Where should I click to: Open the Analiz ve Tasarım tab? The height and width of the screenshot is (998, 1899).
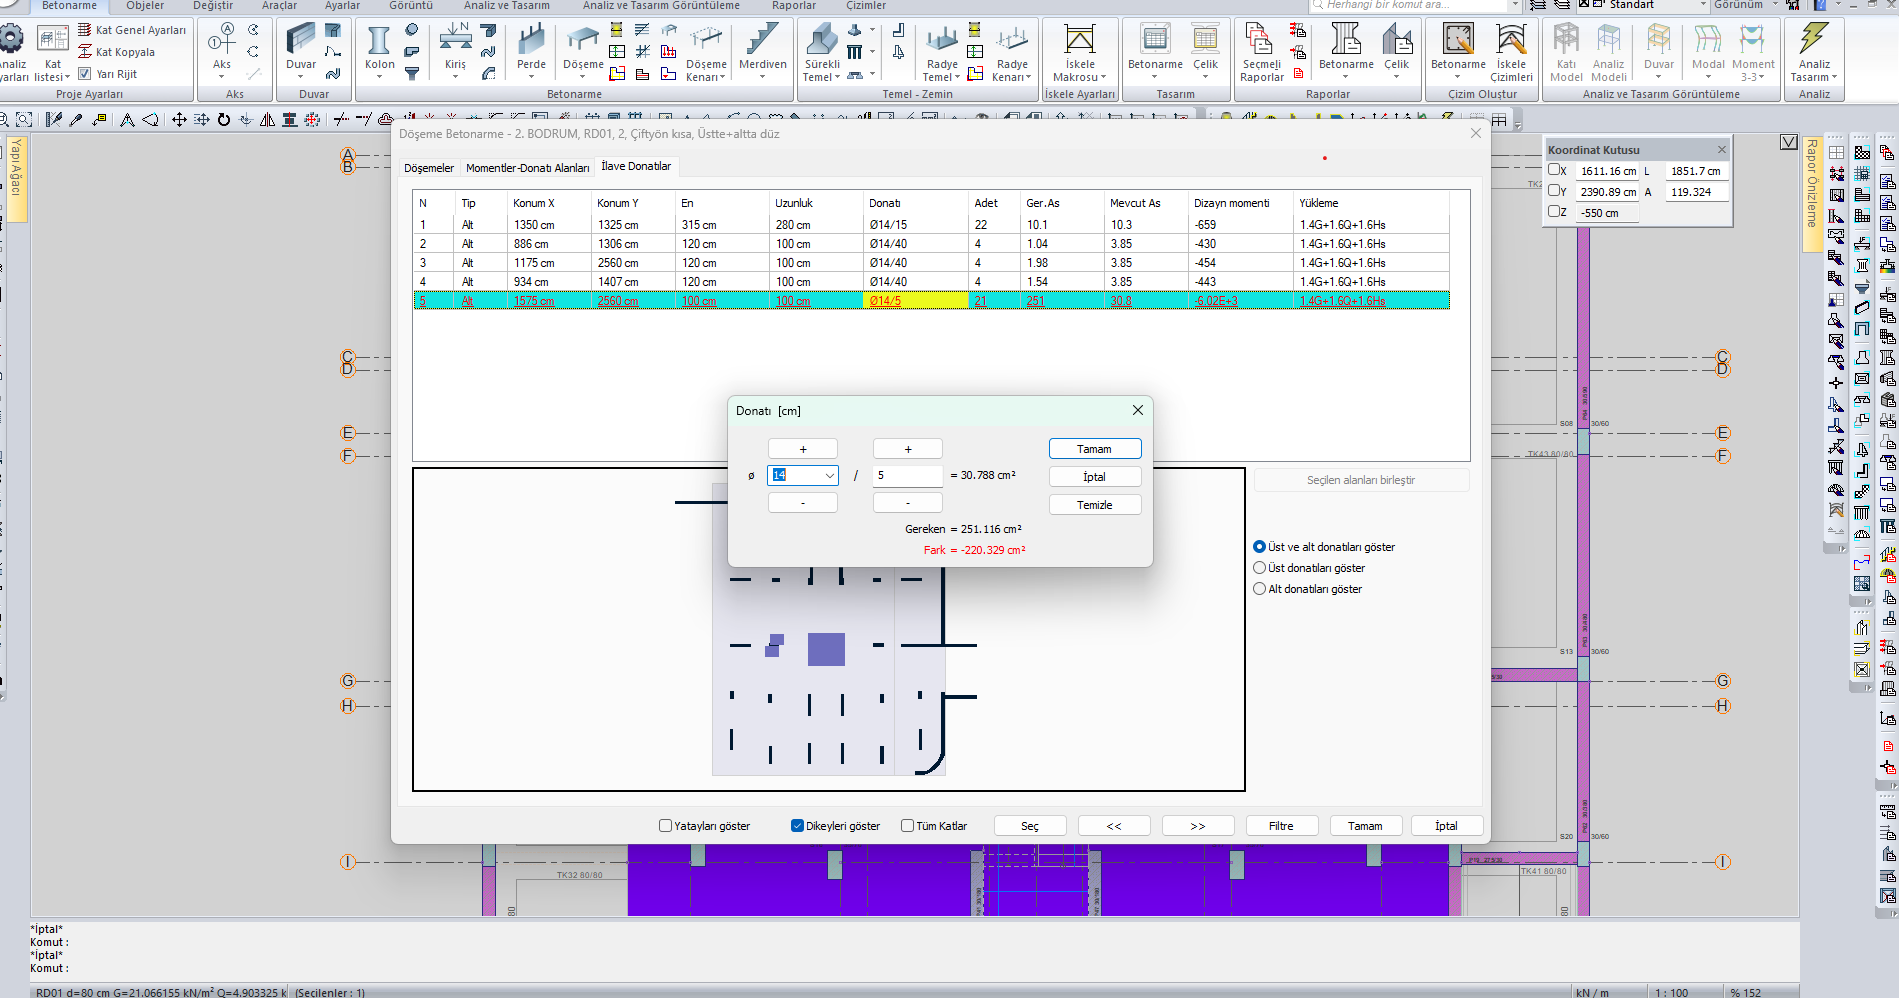coord(506,6)
